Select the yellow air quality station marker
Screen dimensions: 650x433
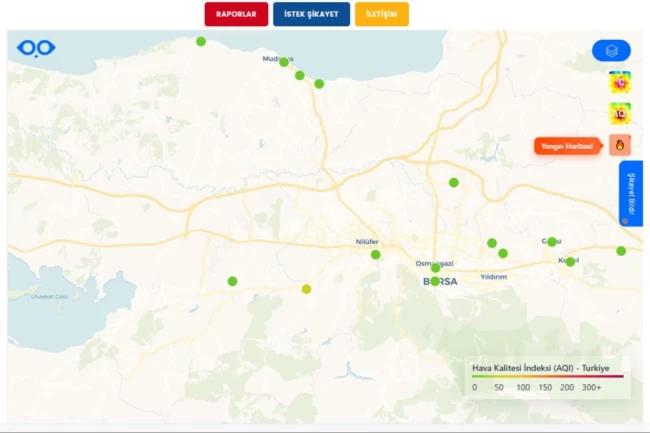pos(306,289)
